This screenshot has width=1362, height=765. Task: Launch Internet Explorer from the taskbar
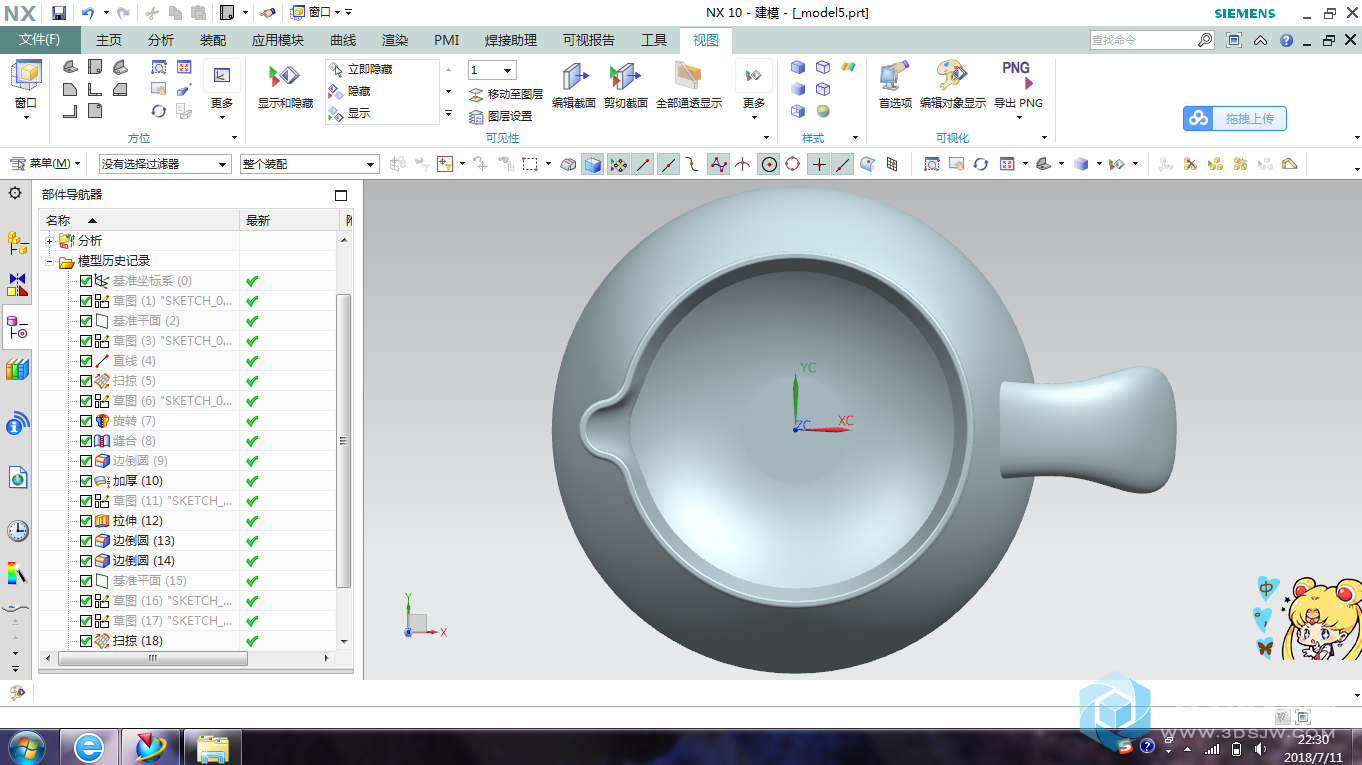point(89,747)
